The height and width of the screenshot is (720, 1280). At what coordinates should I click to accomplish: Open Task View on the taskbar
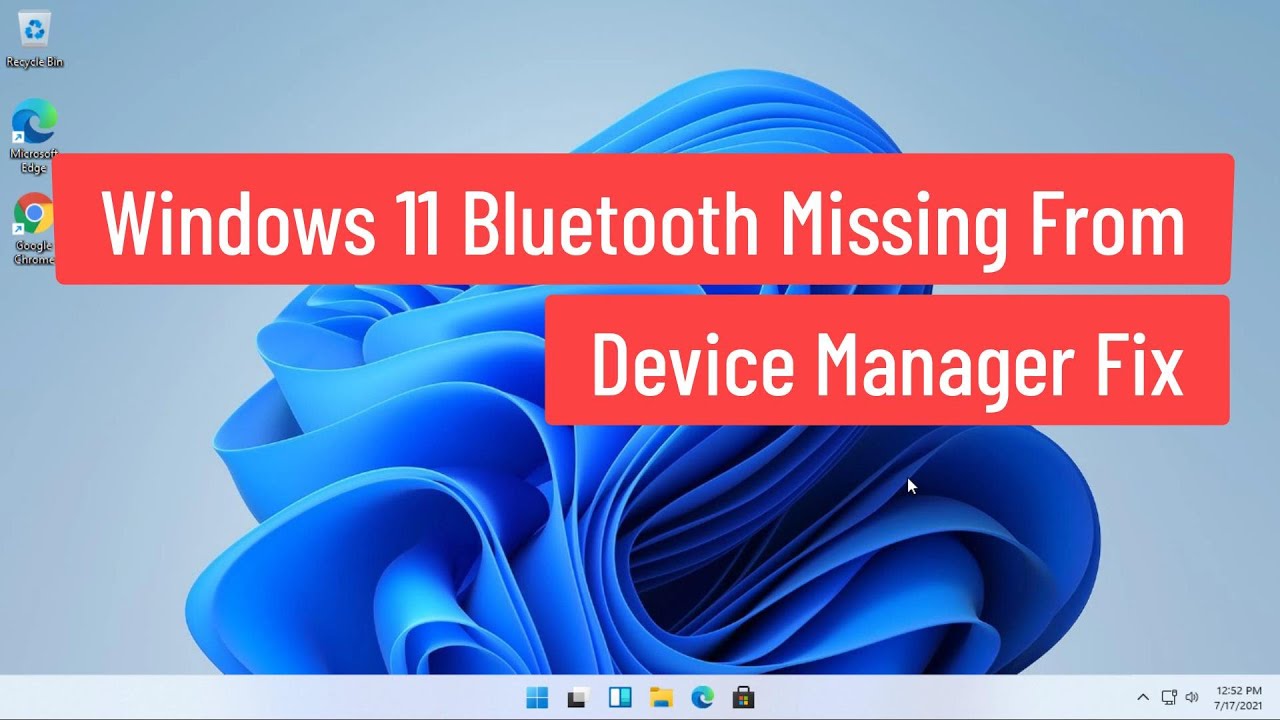click(x=578, y=698)
